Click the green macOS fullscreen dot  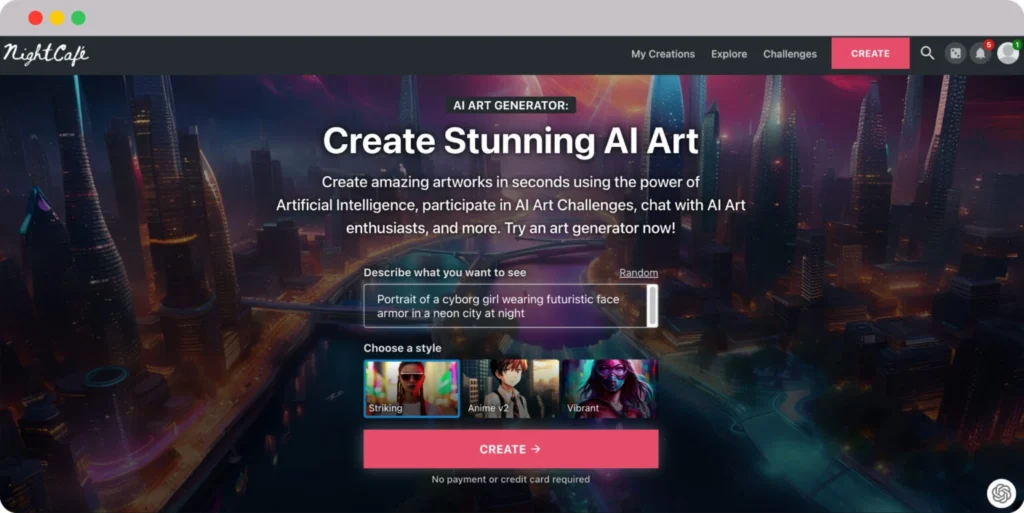78,18
